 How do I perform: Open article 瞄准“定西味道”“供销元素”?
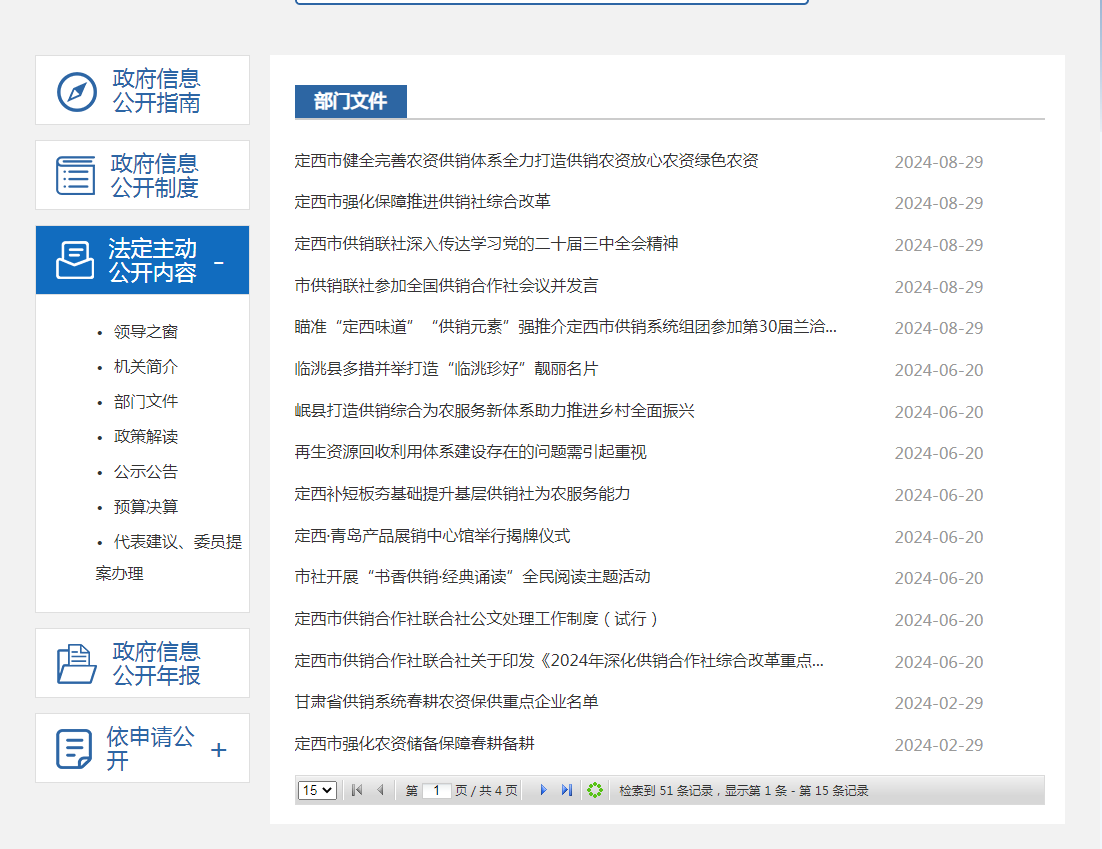[566, 327]
